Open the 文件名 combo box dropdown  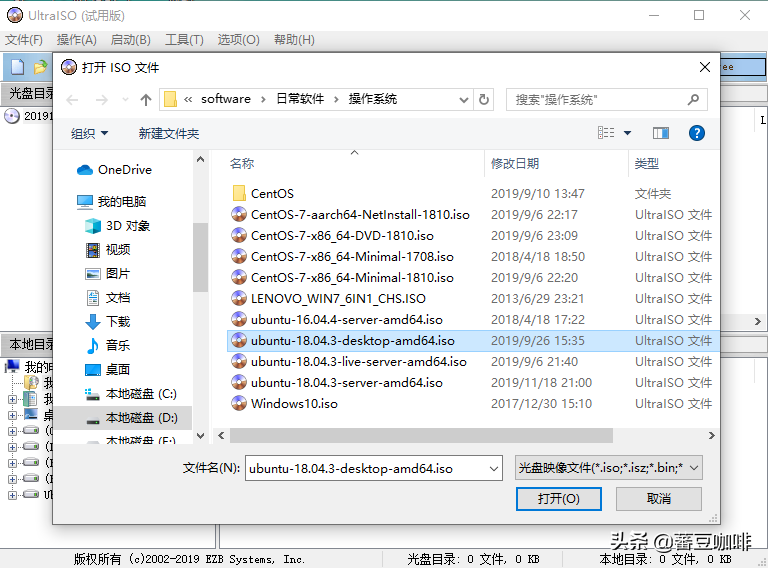[494, 469]
